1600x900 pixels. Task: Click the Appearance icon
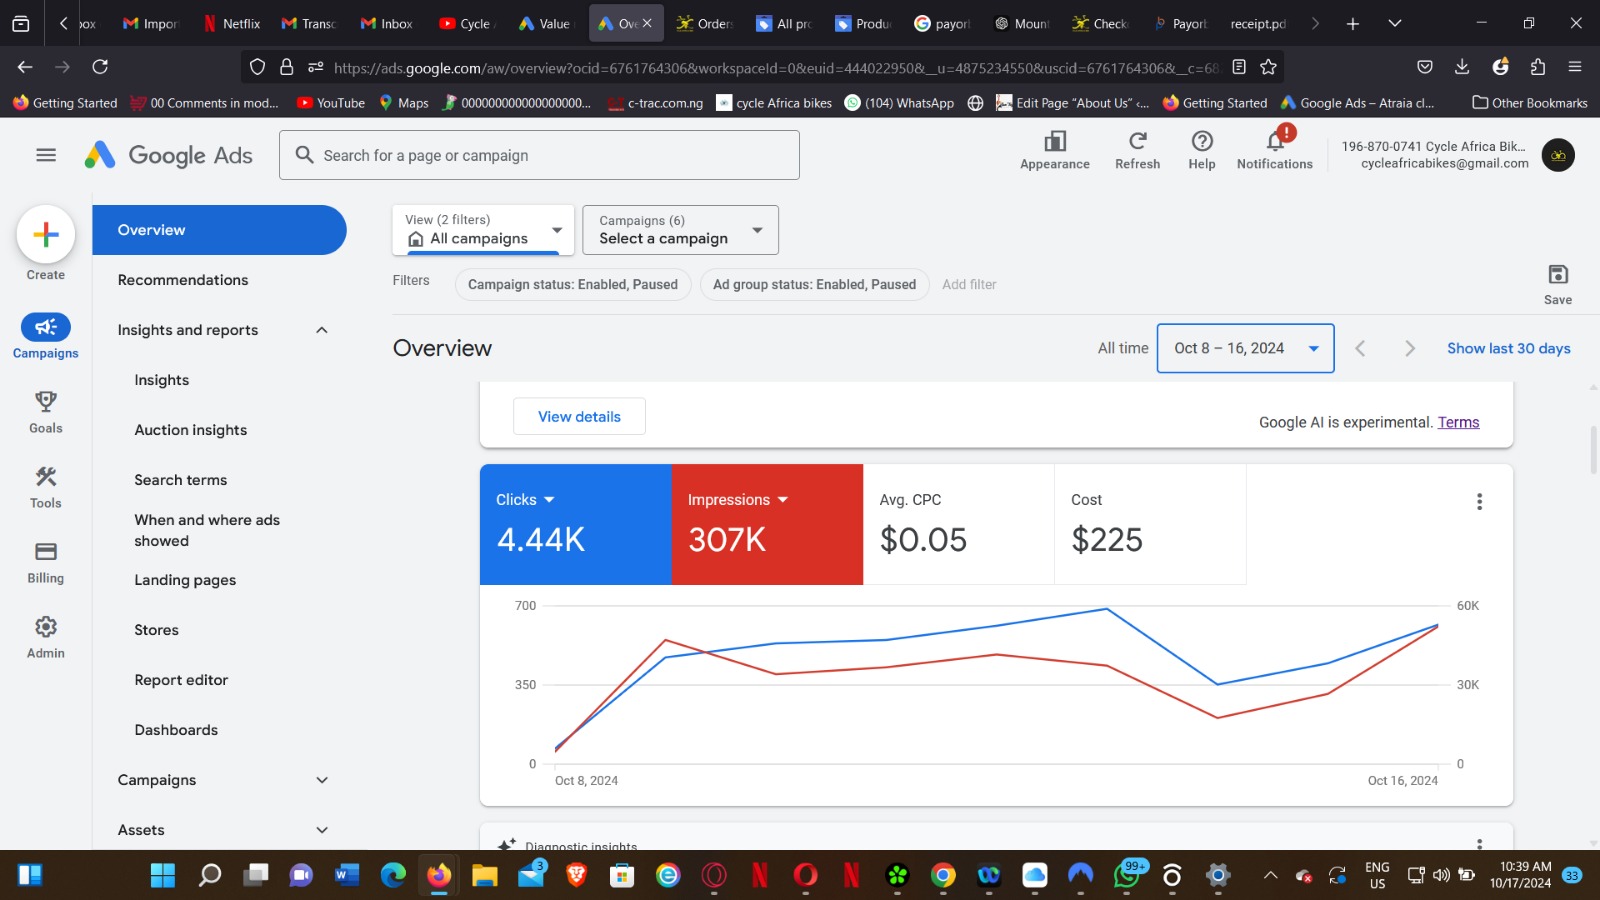tap(1055, 141)
